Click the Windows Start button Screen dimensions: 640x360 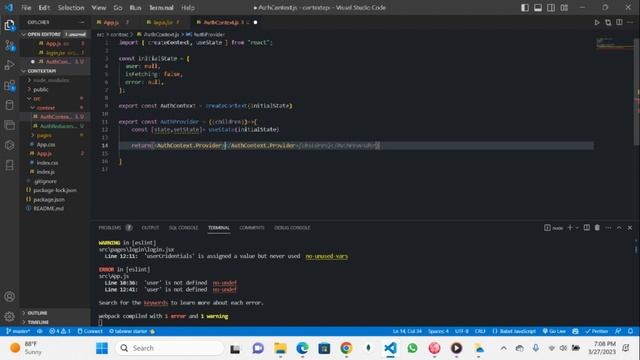(102, 348)
